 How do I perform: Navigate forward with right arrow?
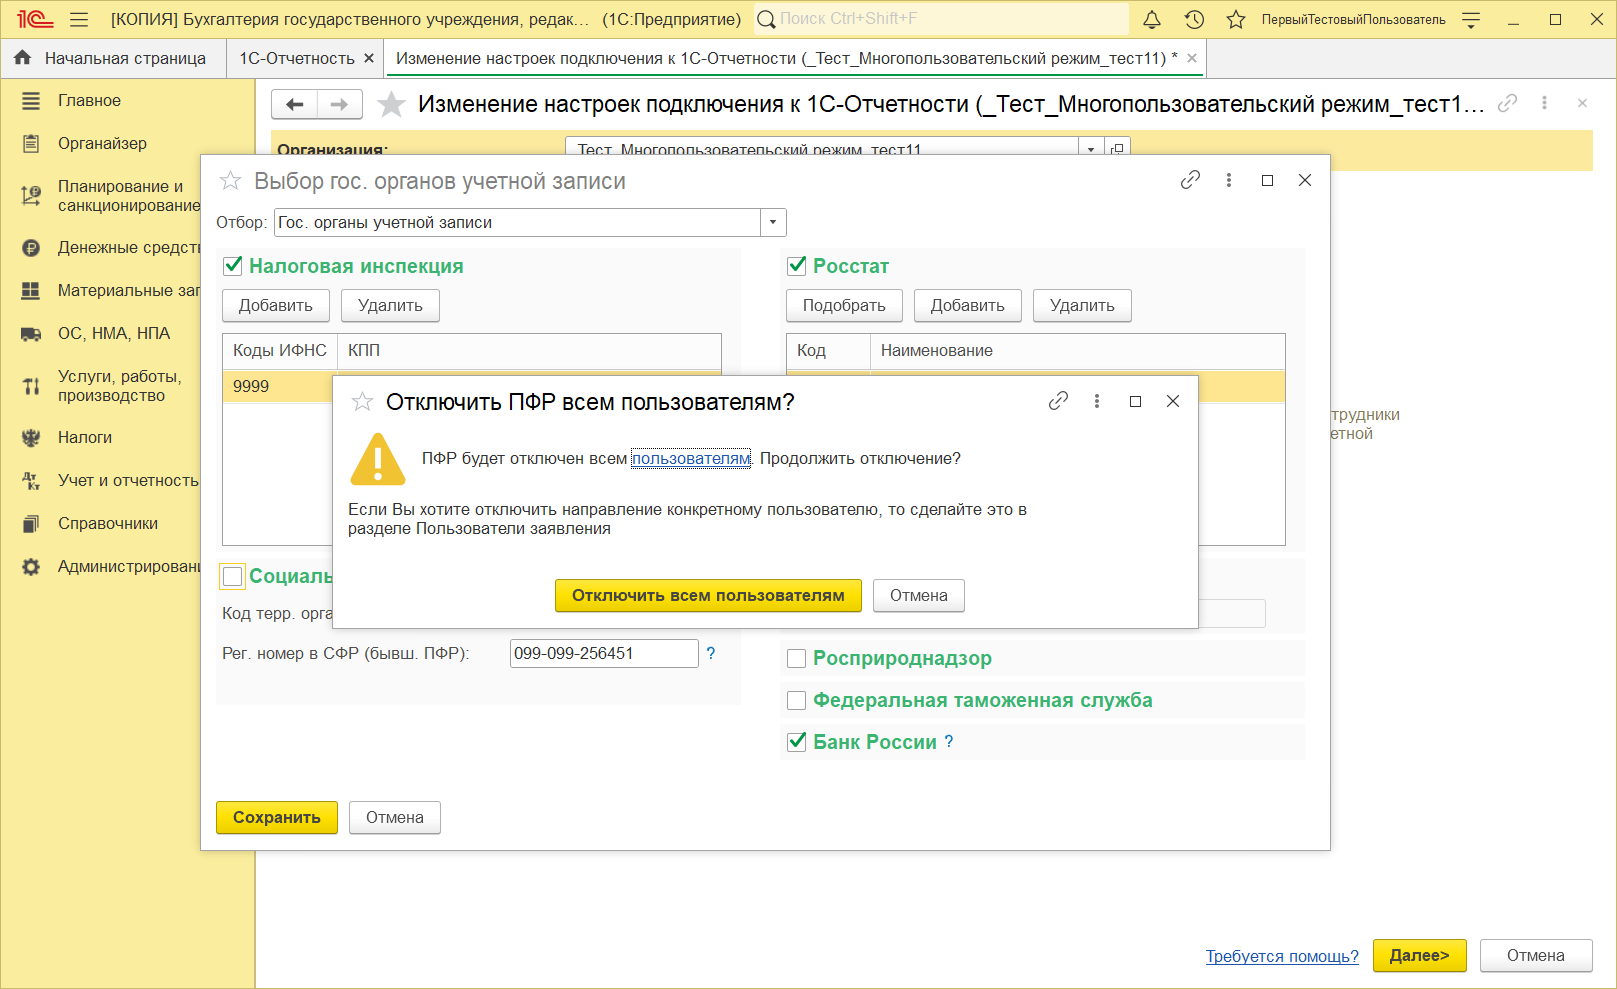point(340,104)
